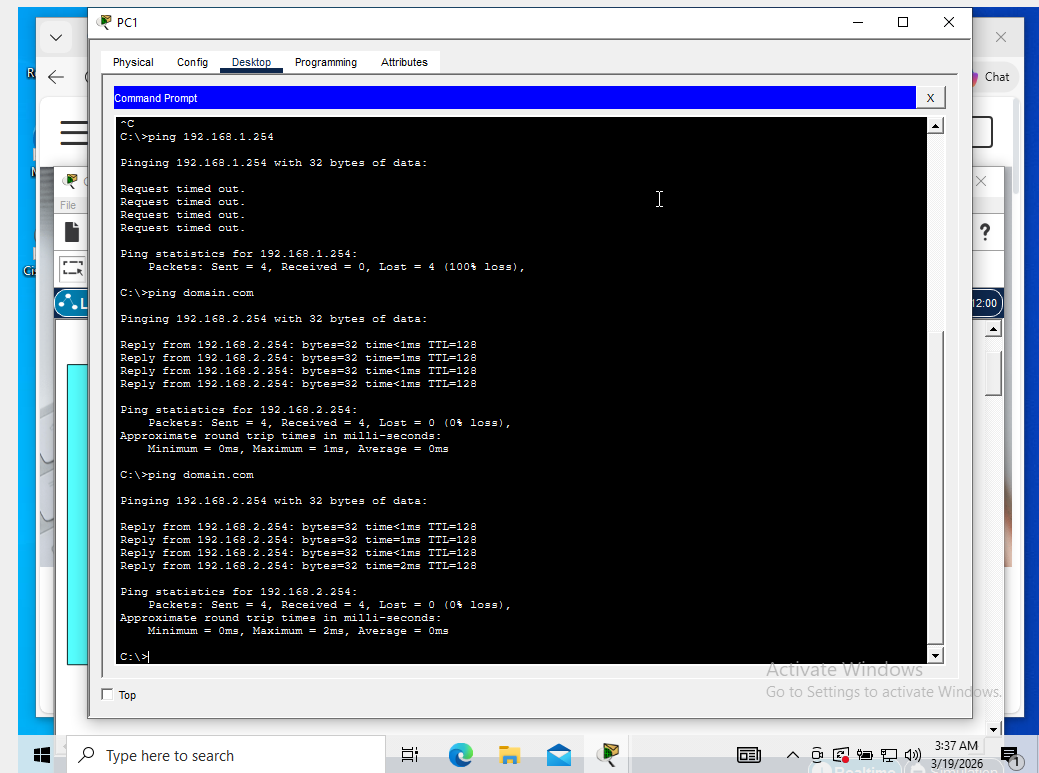Enable the Top checkbox on Command Prompt
This screenshot has height=773, width=1039.
107,694
